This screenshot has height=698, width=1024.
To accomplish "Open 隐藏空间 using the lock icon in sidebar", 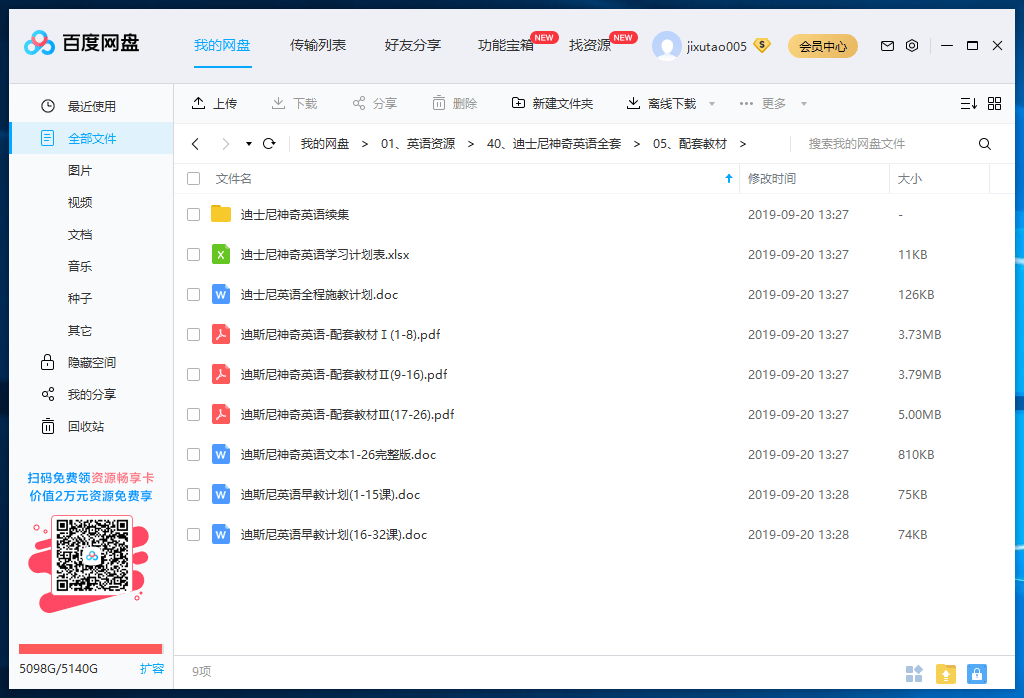I will pos(47,362).
